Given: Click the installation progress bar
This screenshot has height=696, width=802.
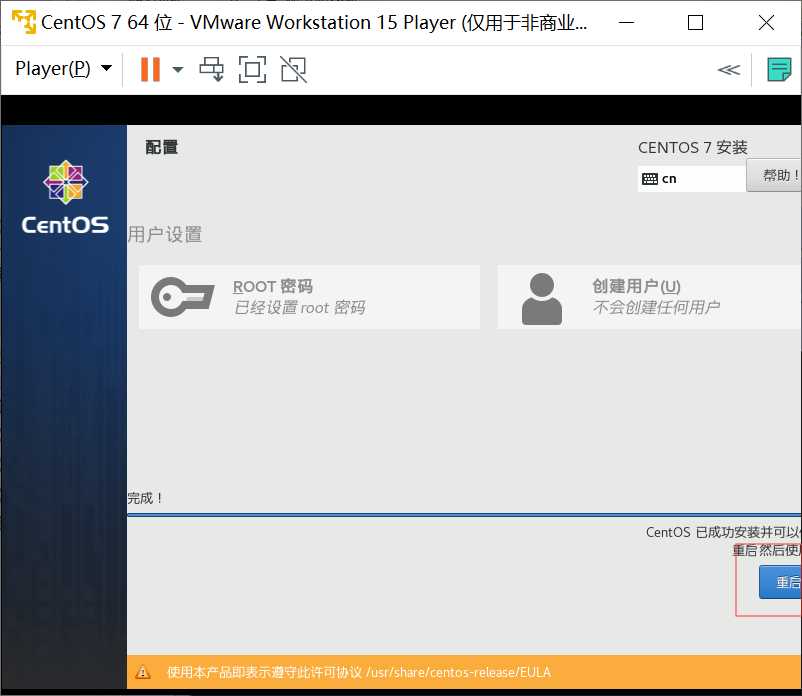Looking at the screenshot, I should pos(464,515).
